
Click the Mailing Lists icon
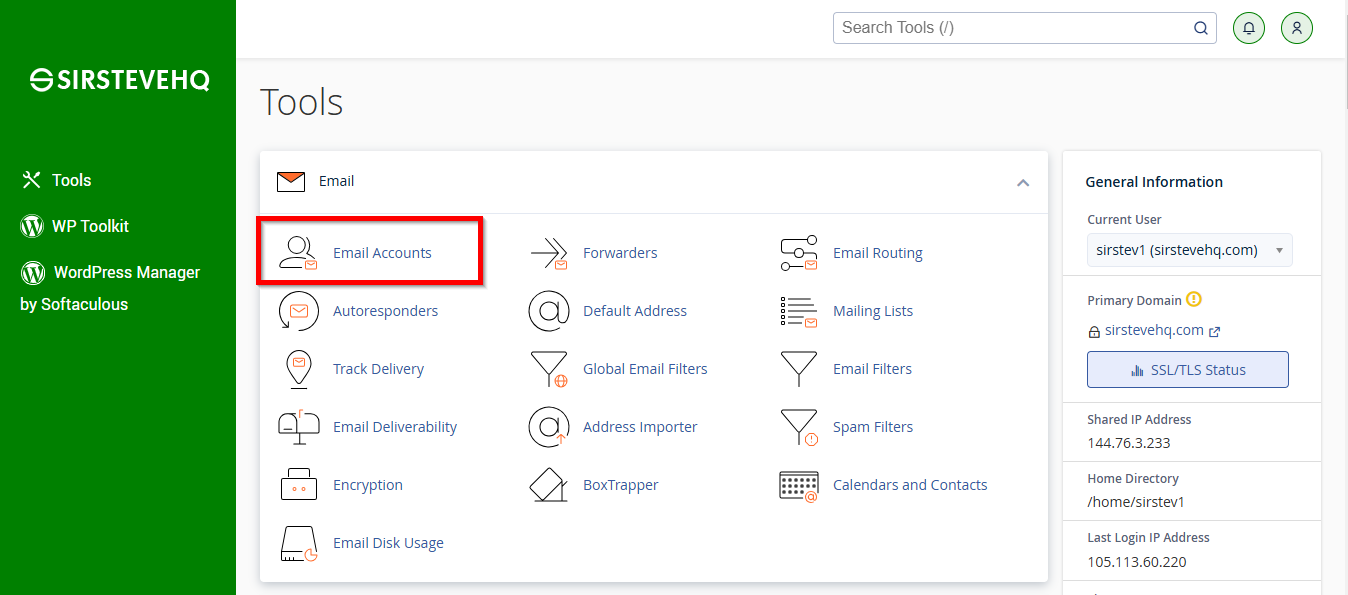[798, 311]
